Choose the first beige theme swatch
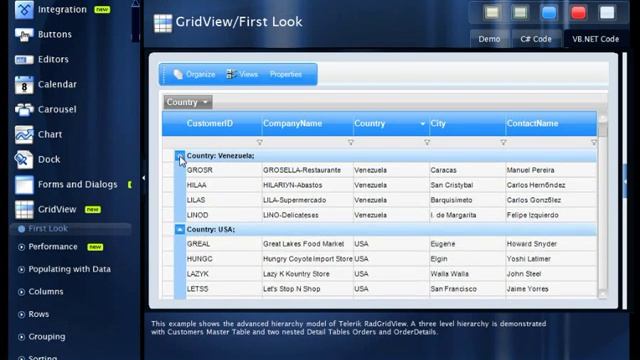The image size is (640, 360). 492,13
